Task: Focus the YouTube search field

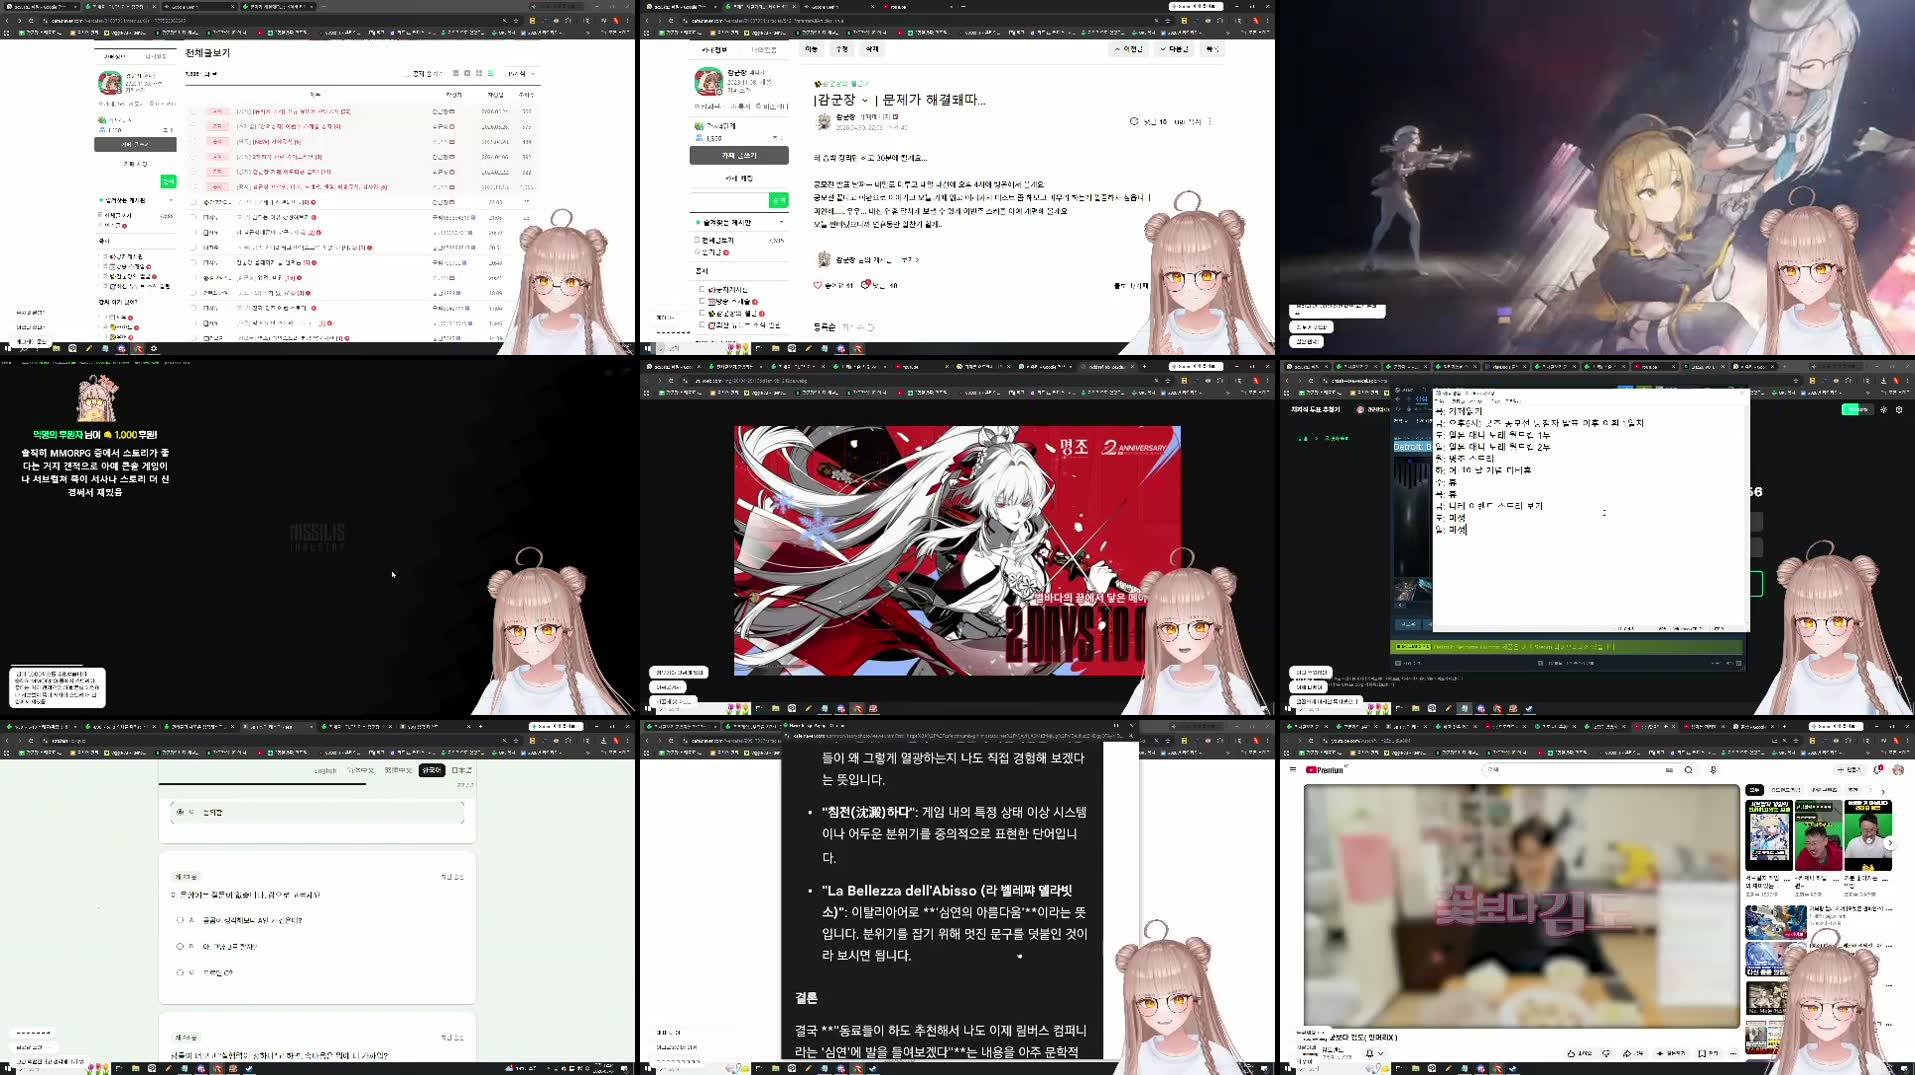Action: [x=1575, y=770]
